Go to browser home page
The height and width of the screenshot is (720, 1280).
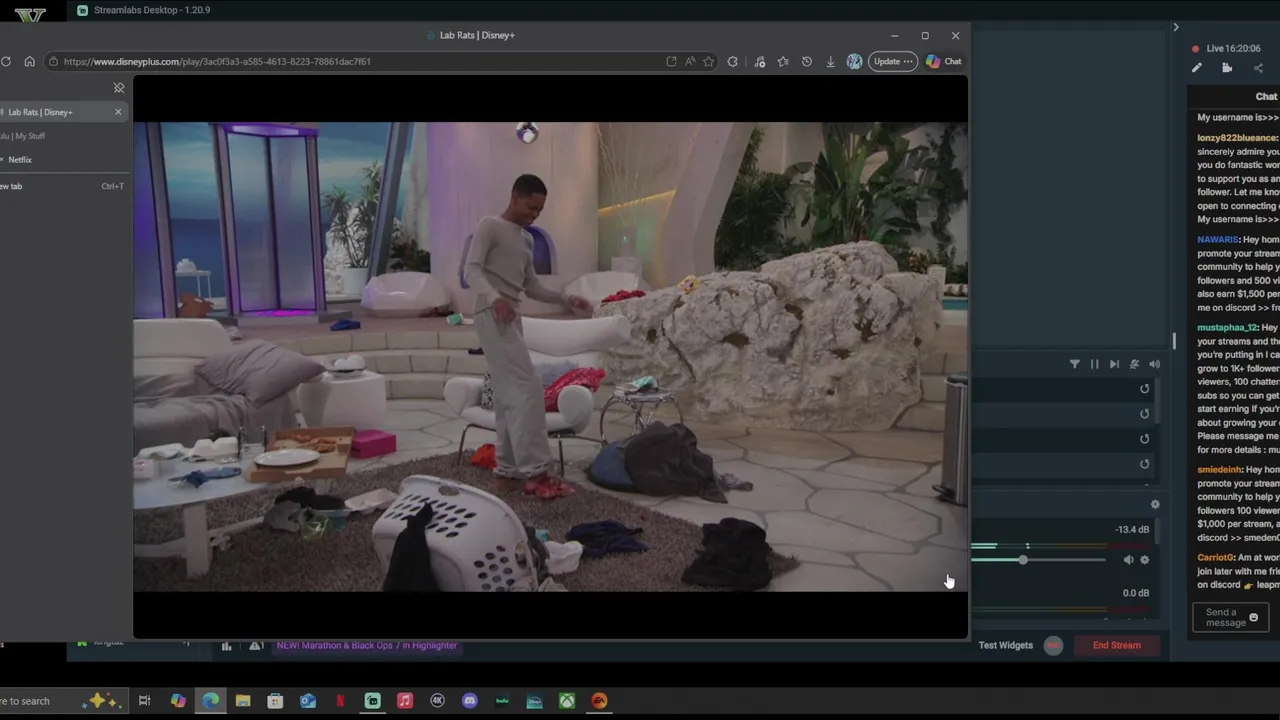pyautogui.click(x=29, y=61)
